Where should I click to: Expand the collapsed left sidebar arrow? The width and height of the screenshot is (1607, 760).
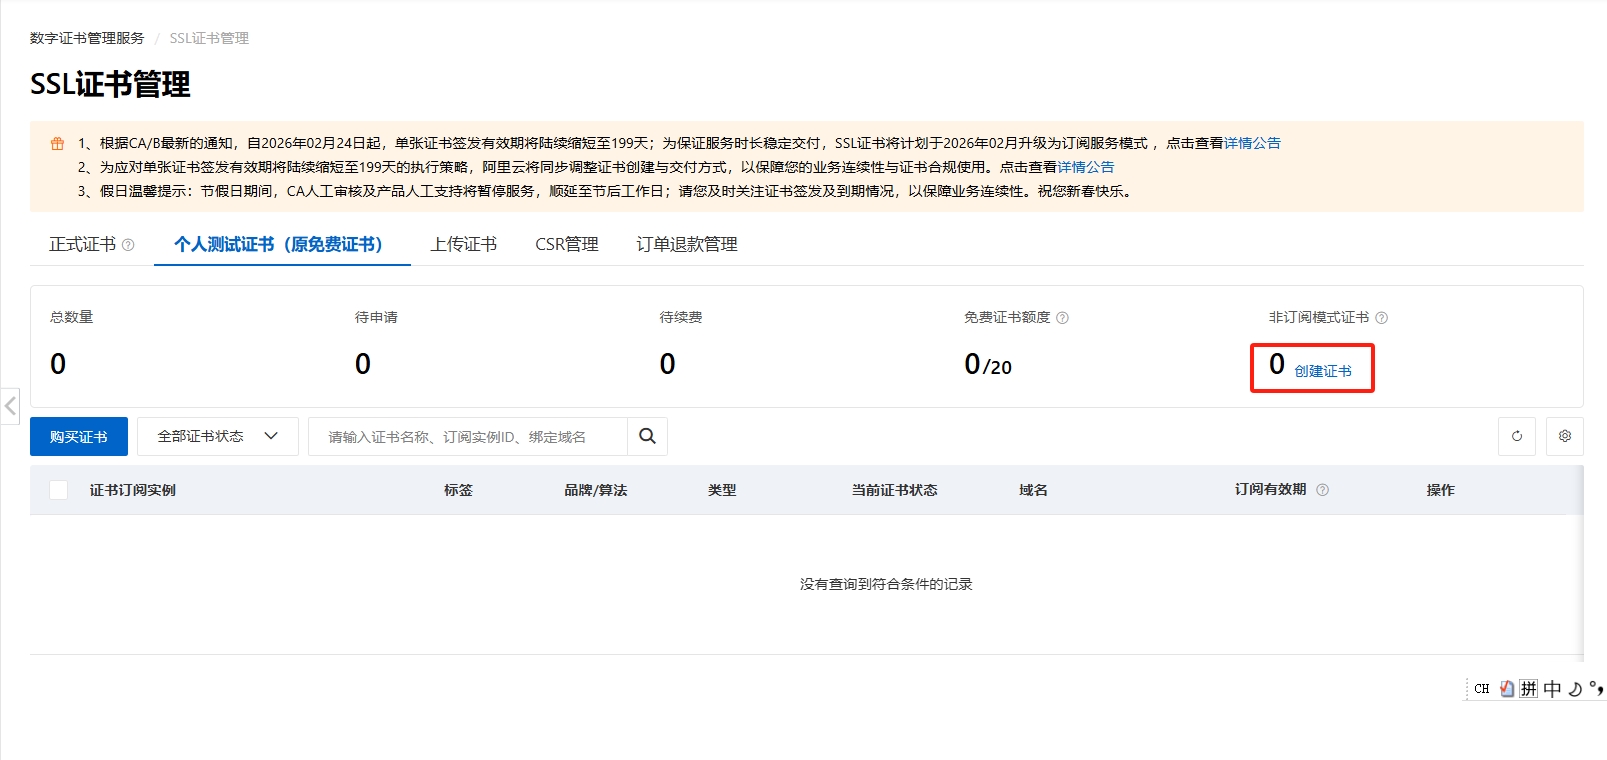pos(10,406)
